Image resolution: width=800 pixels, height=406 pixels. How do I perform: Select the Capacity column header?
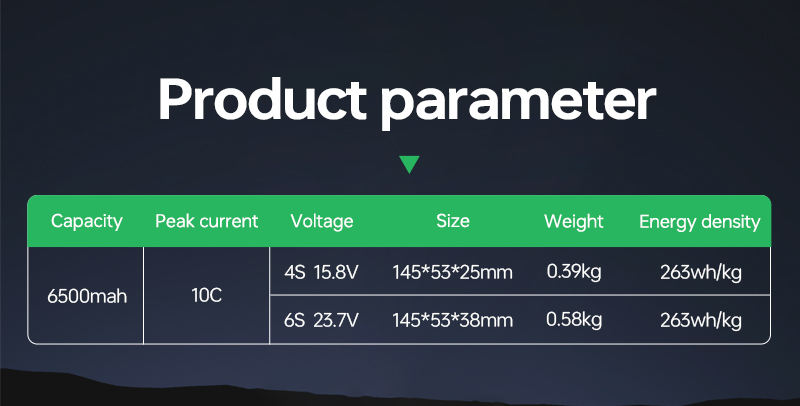tap(87, 221)
